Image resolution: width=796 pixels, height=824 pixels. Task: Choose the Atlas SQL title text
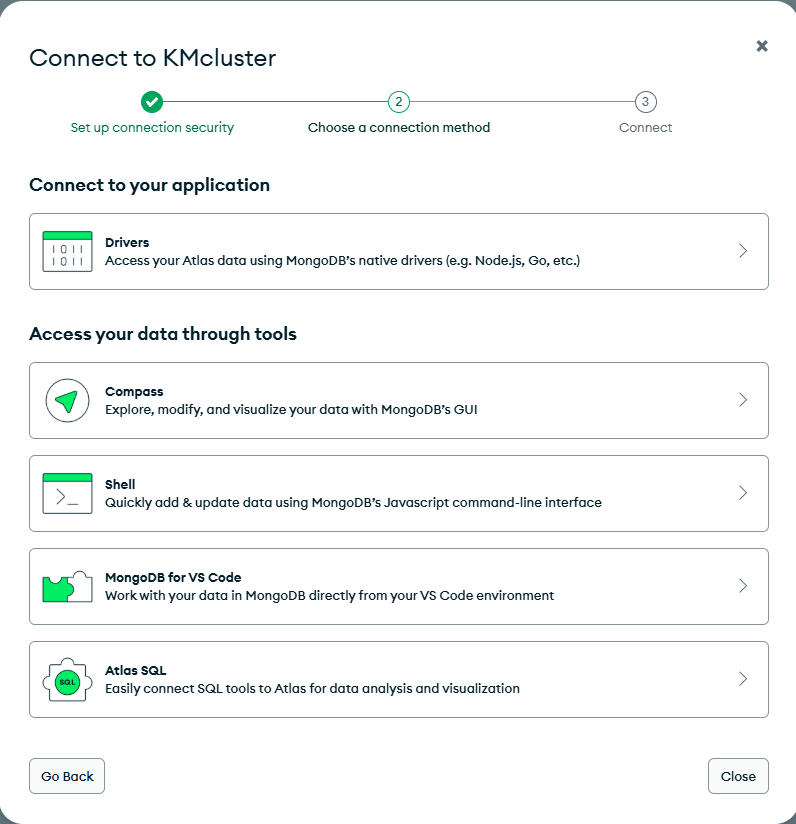(x=136, y=671)
